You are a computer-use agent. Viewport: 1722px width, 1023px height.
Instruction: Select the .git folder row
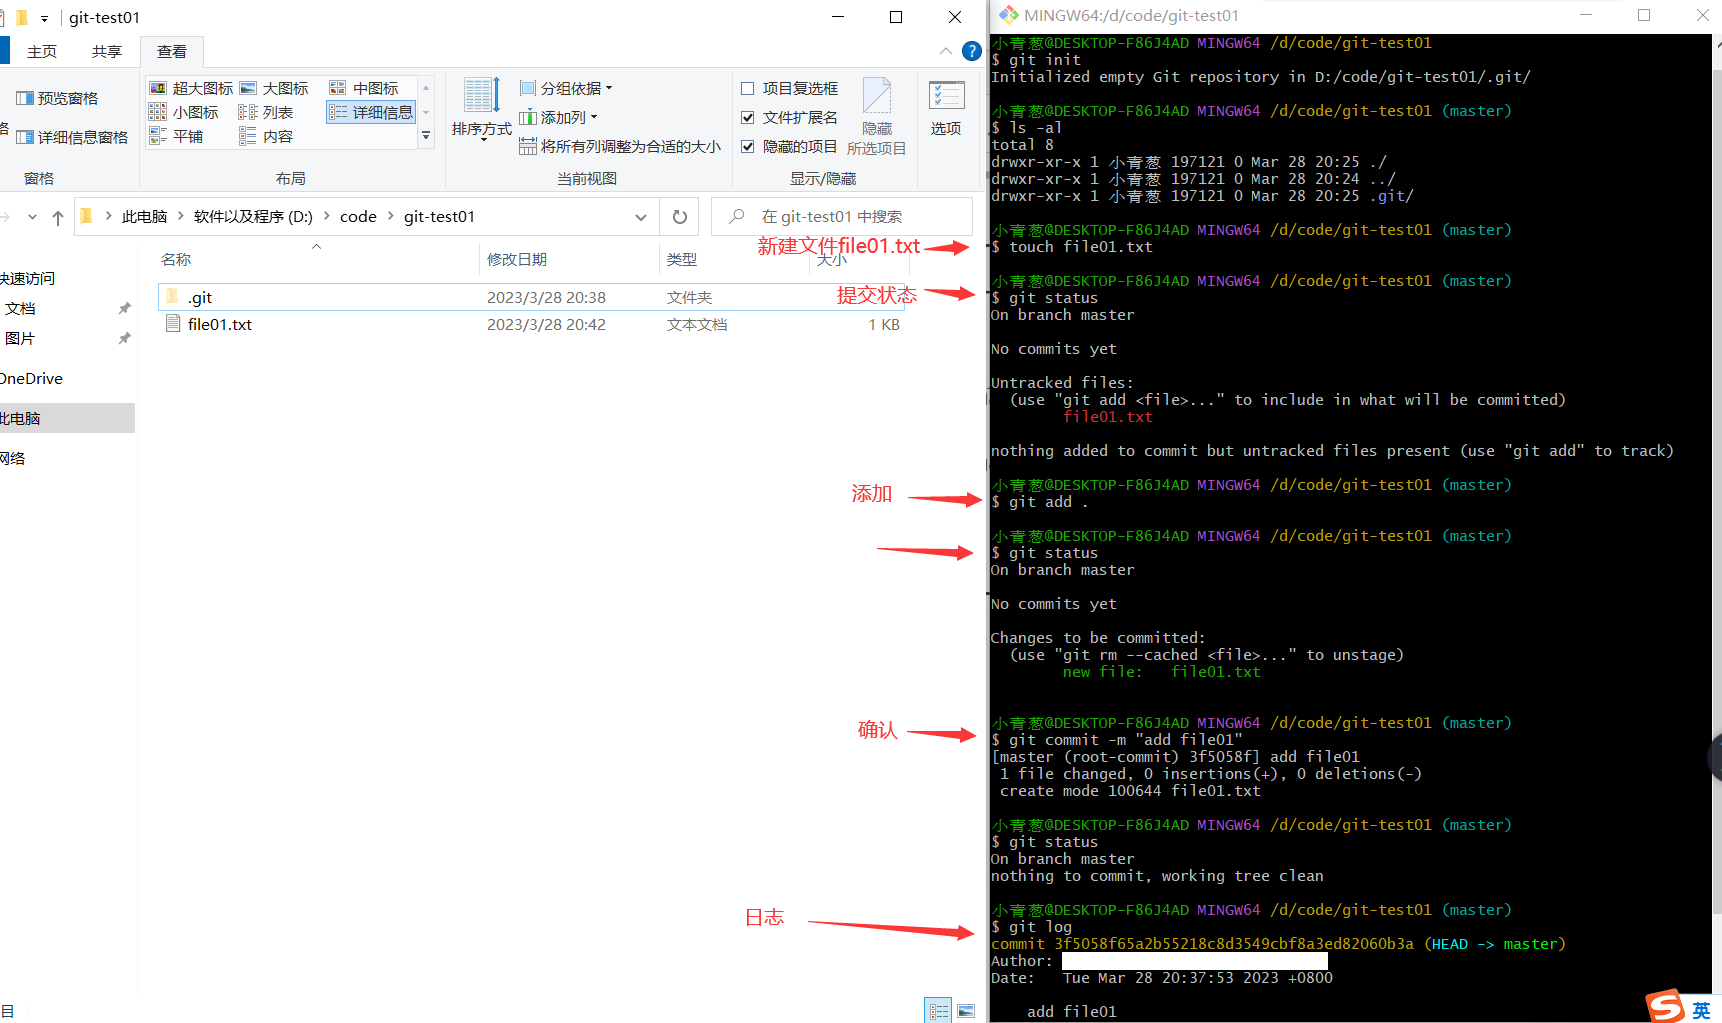point(532,297)
